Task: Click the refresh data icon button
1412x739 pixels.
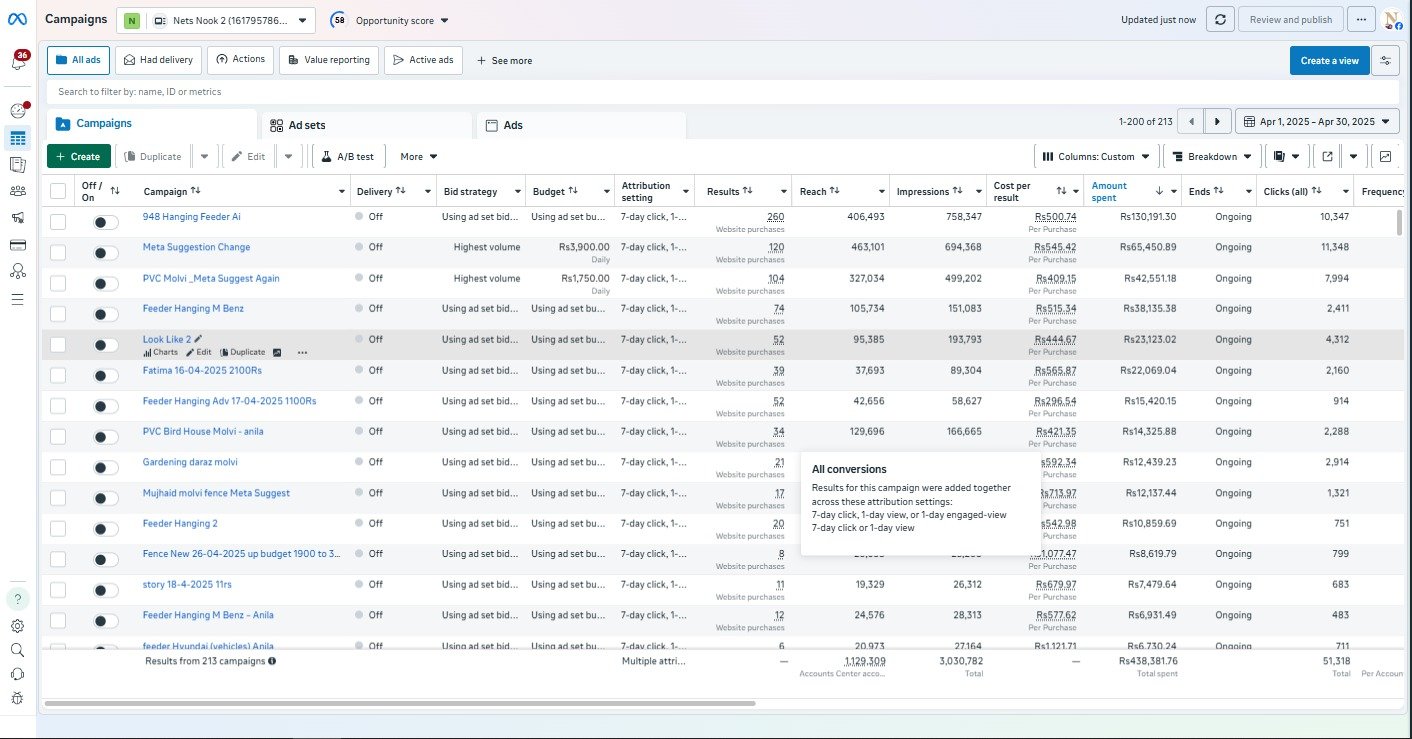Action: tap(1219, 19)
